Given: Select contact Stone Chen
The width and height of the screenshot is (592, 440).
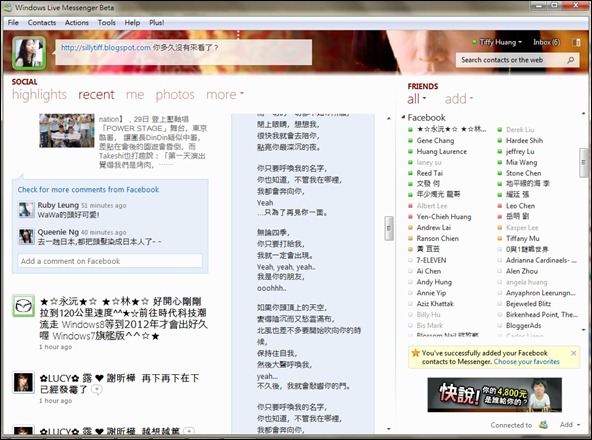Looking at the screenshot, I should 524,173.
